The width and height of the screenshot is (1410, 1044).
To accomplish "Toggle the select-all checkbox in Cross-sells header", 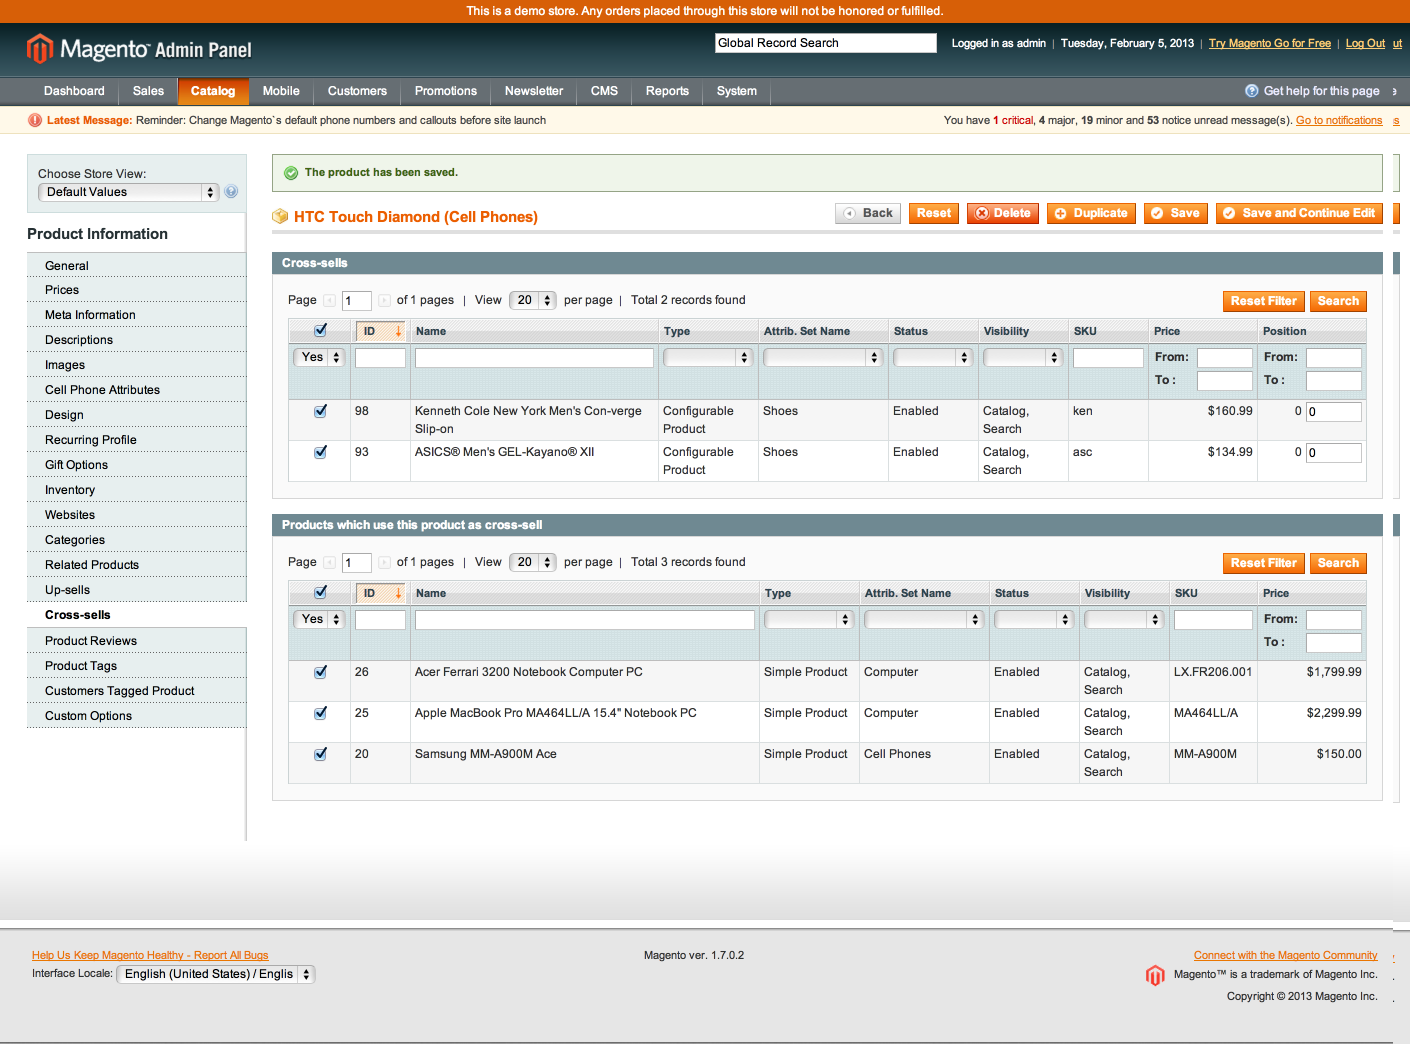I will coord(320,330).
